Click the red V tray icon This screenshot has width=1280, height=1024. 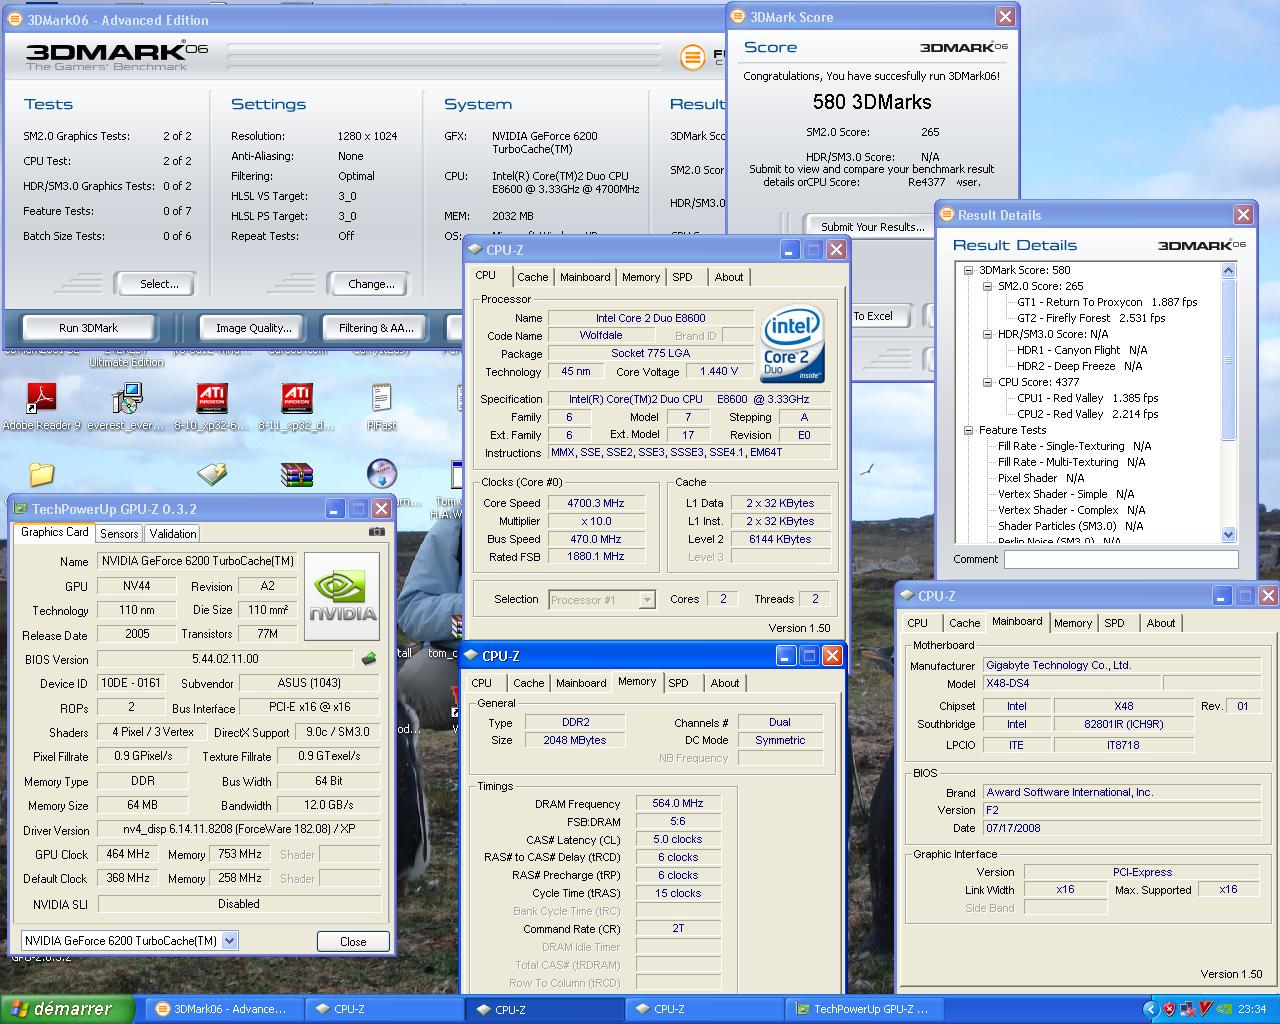click(1206, 1009)
